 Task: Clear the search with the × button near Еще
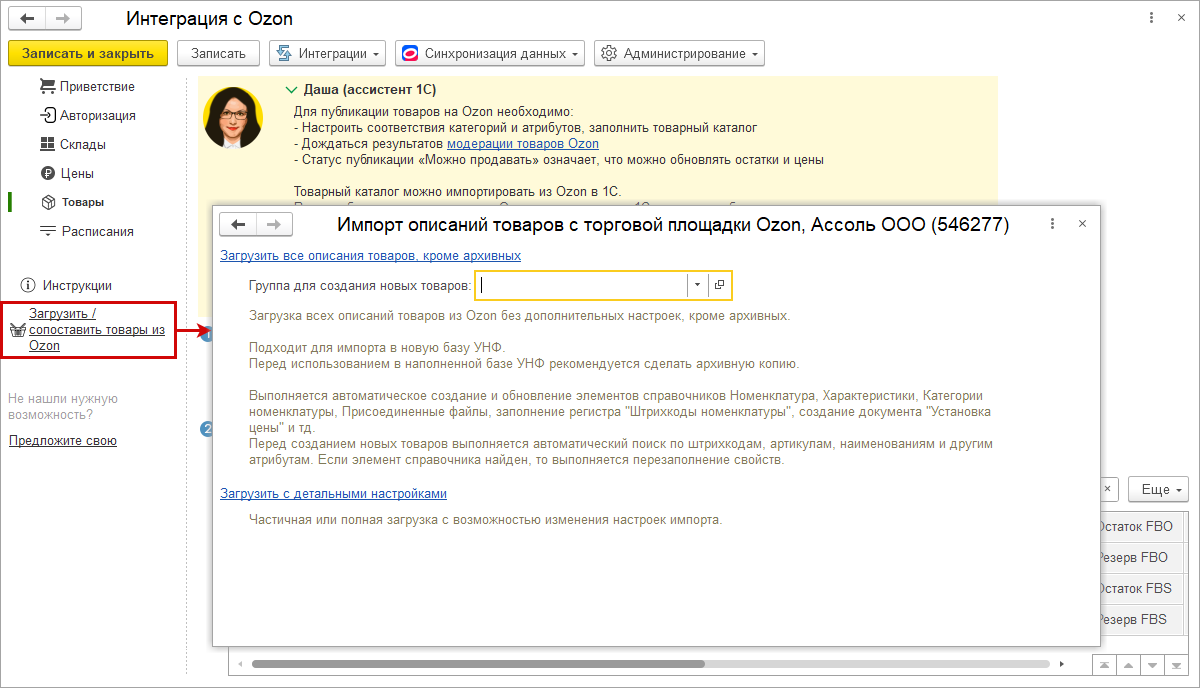[x=1107, y=489]
